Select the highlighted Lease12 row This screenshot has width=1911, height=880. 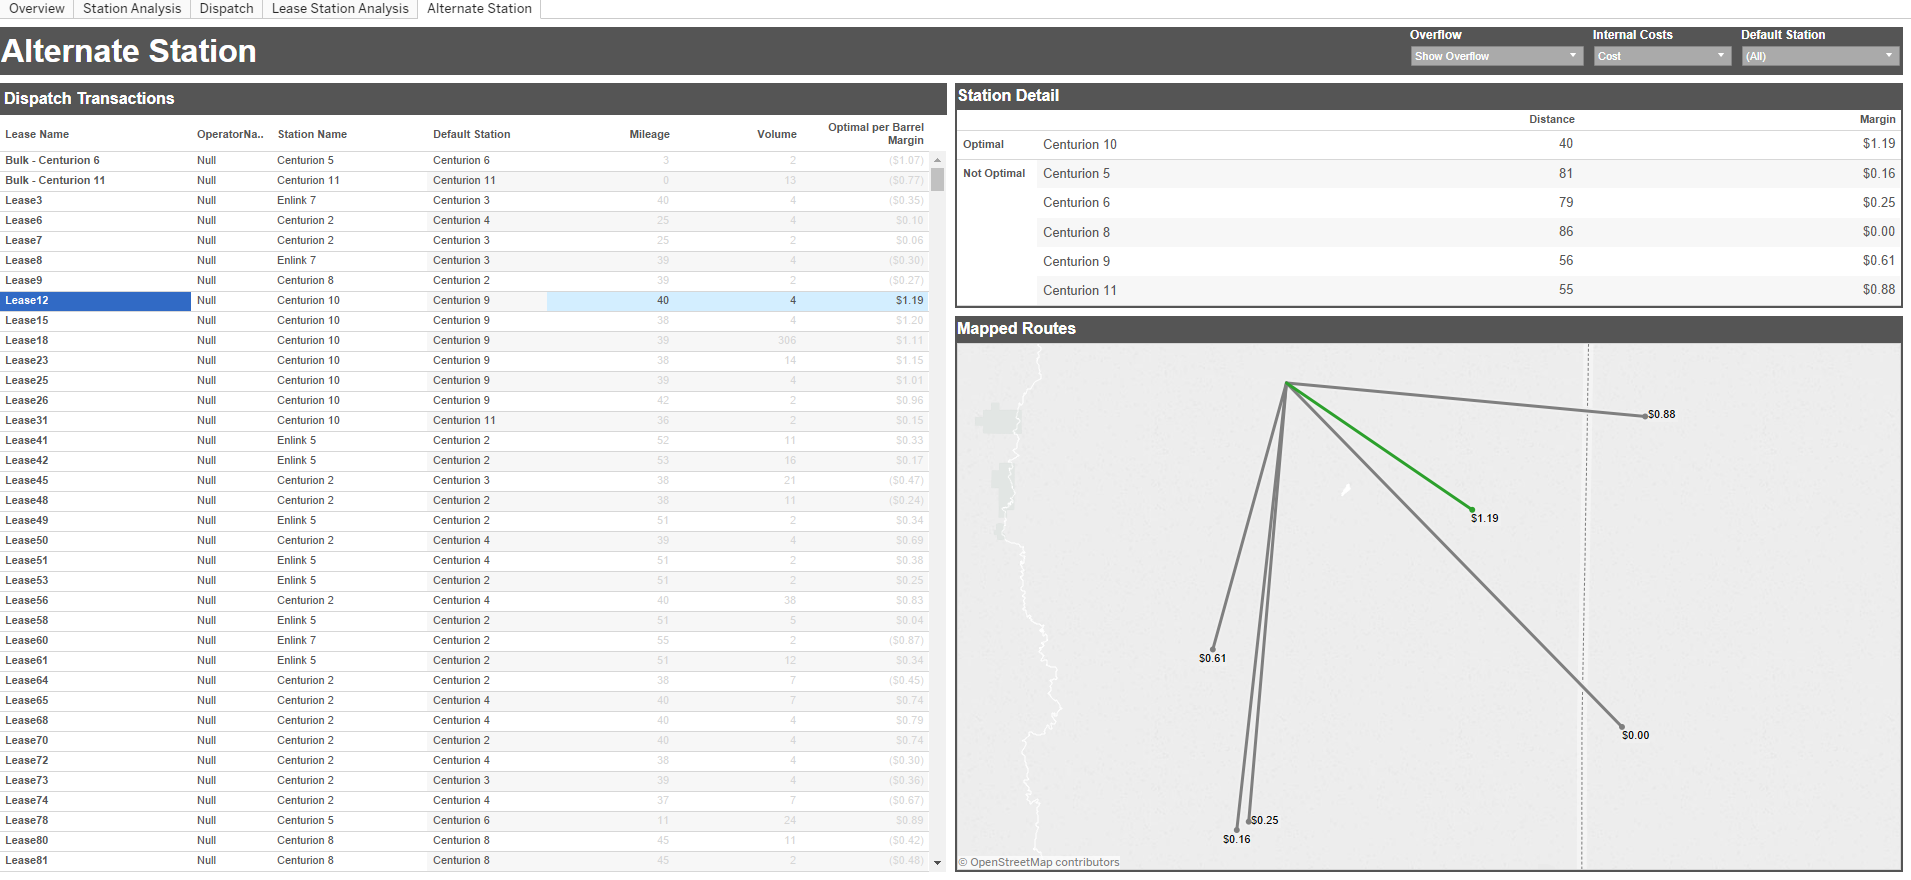coord(27,301)
